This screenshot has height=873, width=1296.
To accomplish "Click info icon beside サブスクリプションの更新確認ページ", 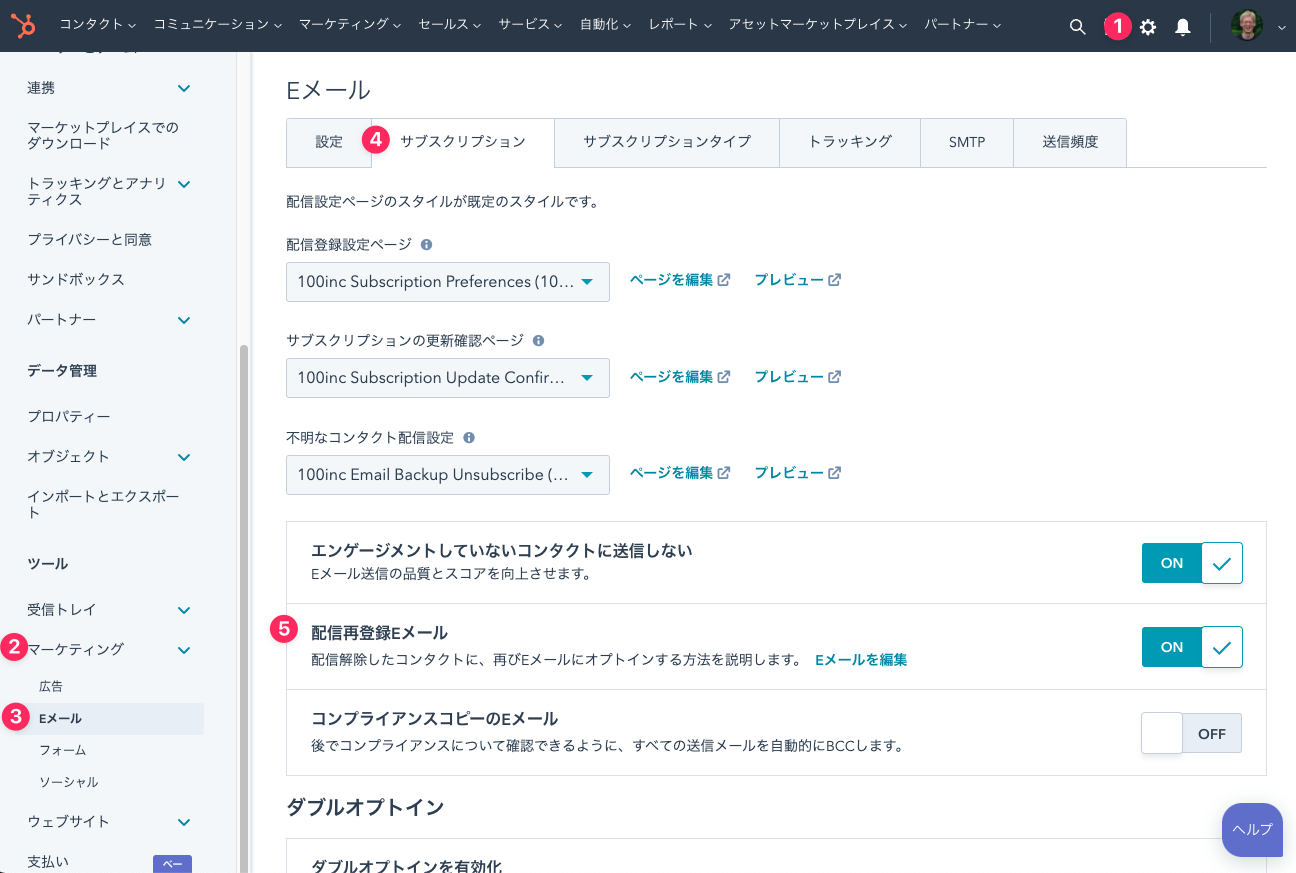I will coord(539,341).
